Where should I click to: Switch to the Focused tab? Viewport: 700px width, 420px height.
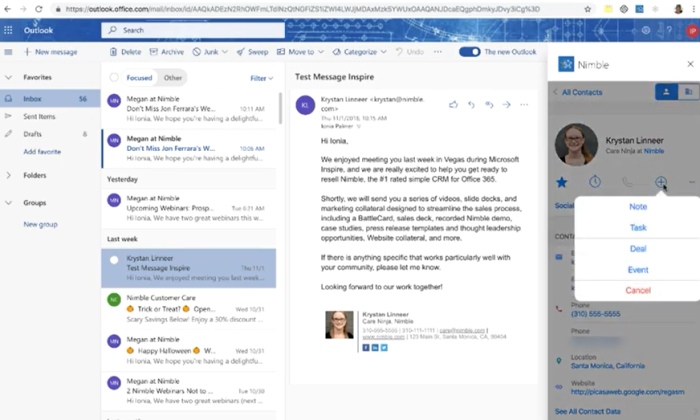(x=139, y=78)
